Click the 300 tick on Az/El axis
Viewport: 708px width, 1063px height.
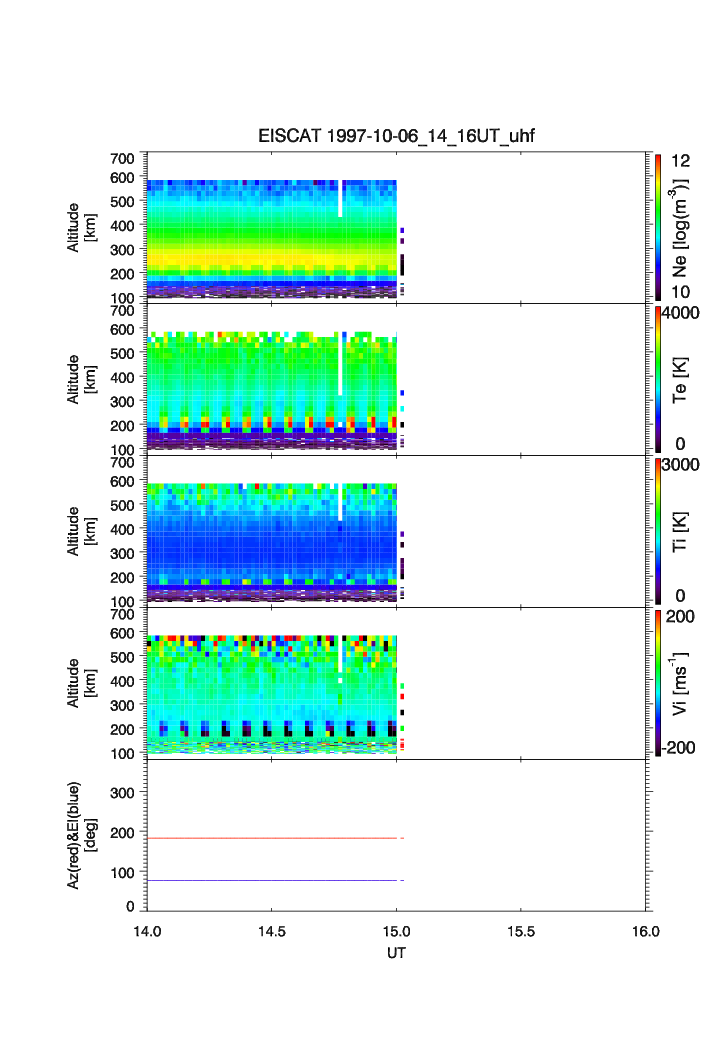[122, 793]
